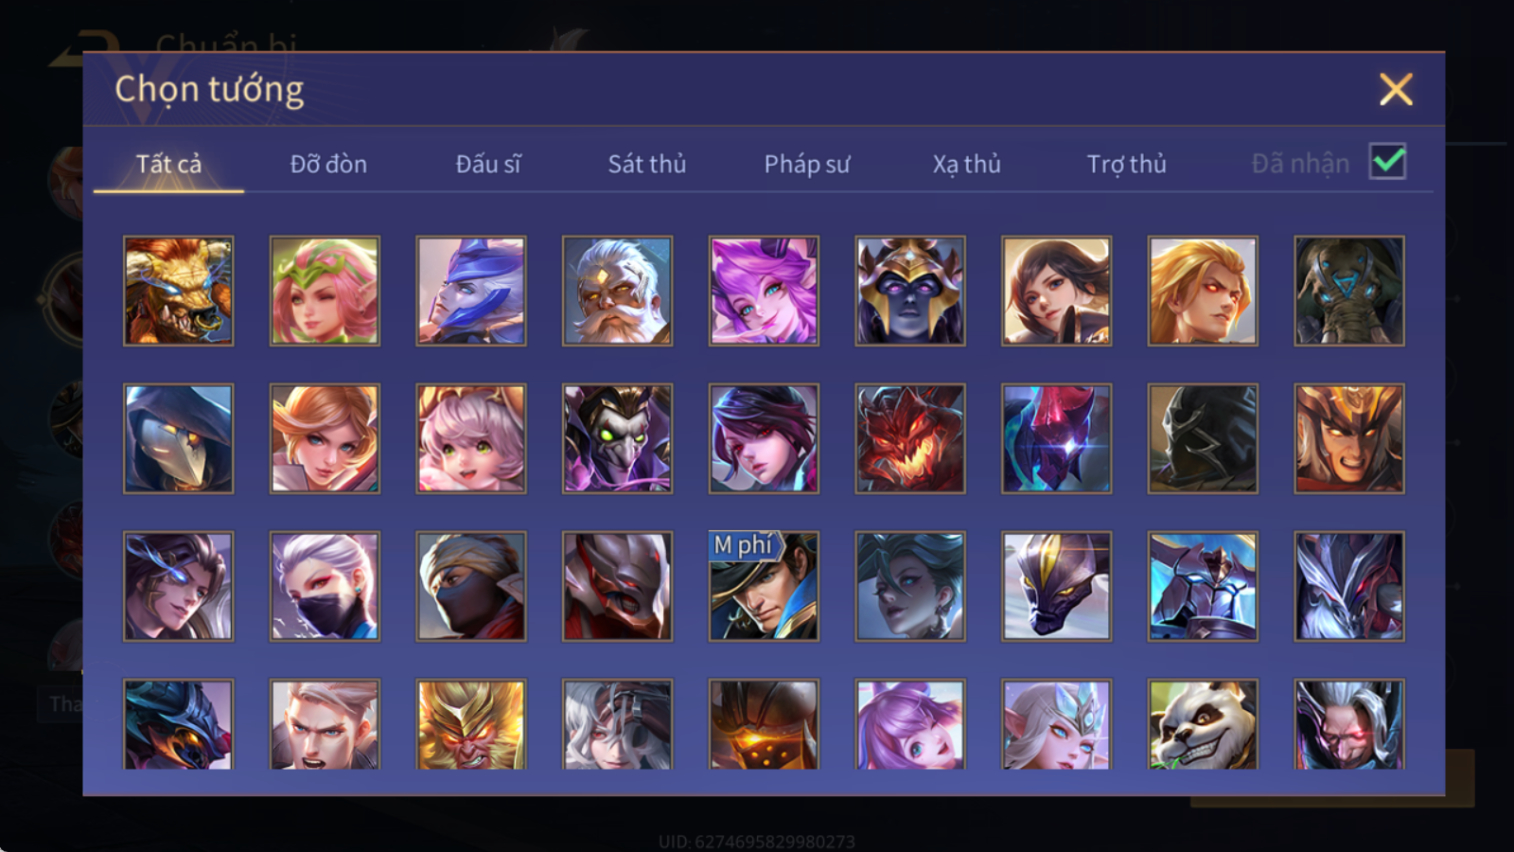Open the Đấu sĩ tab
This screenshot has width=1514, height=852.
(x=488, y=164)
